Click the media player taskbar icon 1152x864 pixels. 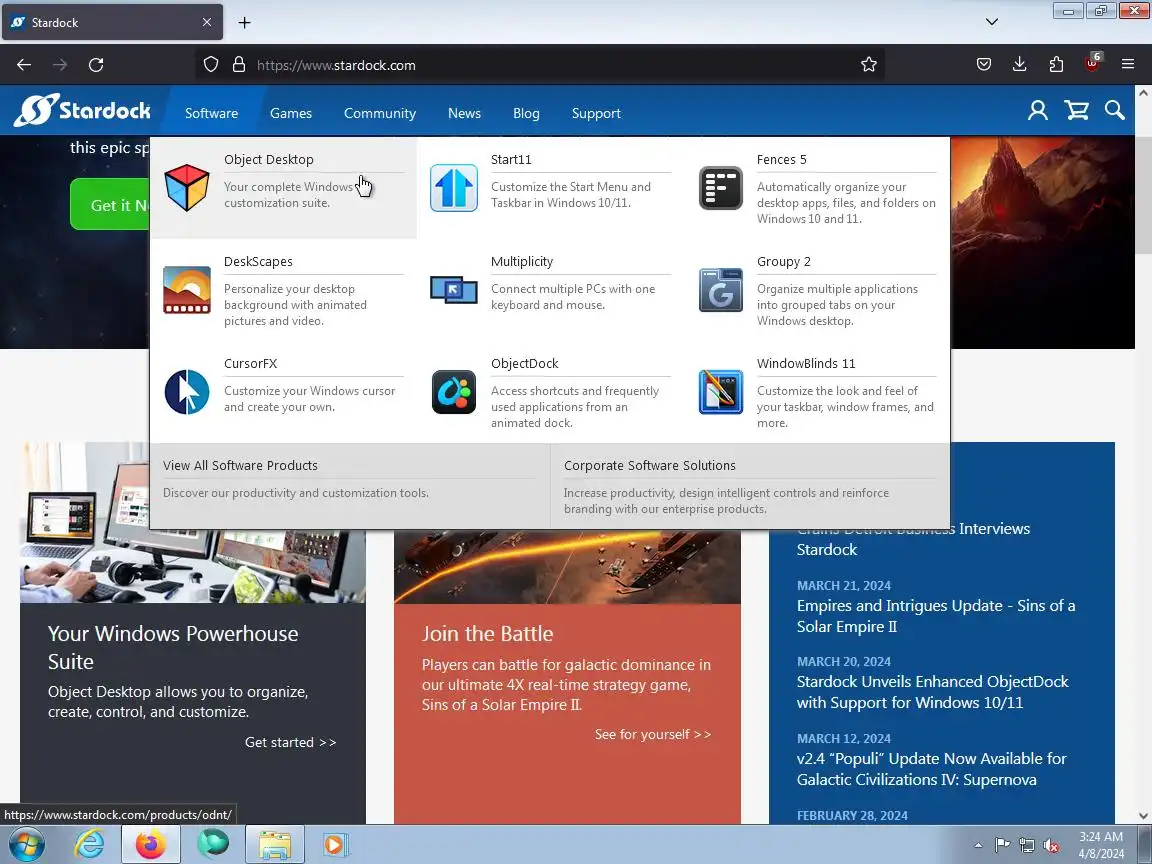click(334, 845)
